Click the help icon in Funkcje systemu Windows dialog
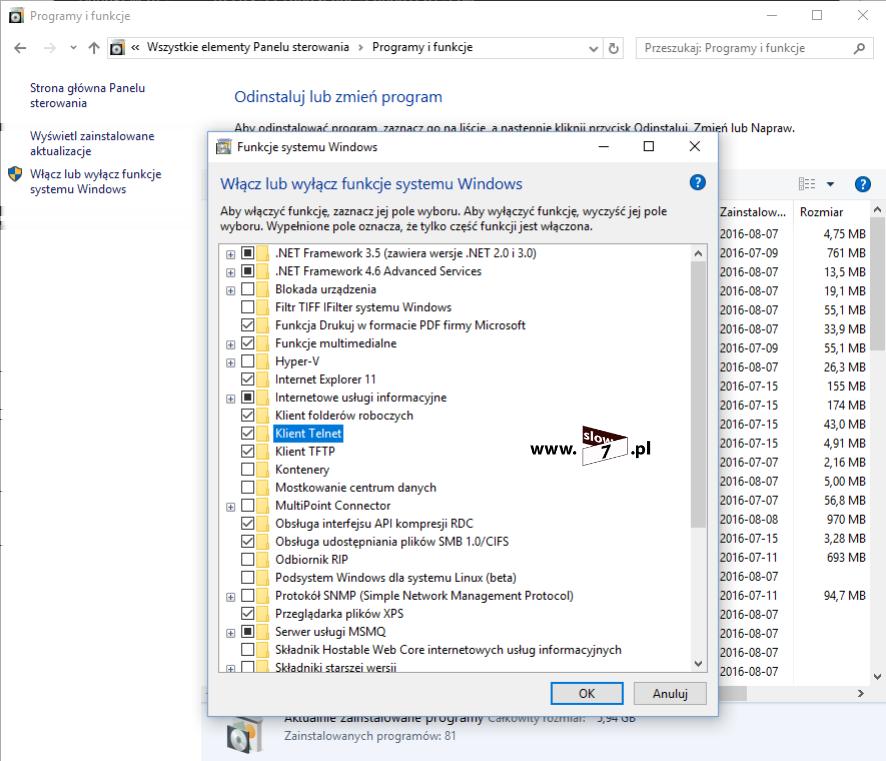Image resolution: width=886 pixels, height=761 pixels. (698, 182)
